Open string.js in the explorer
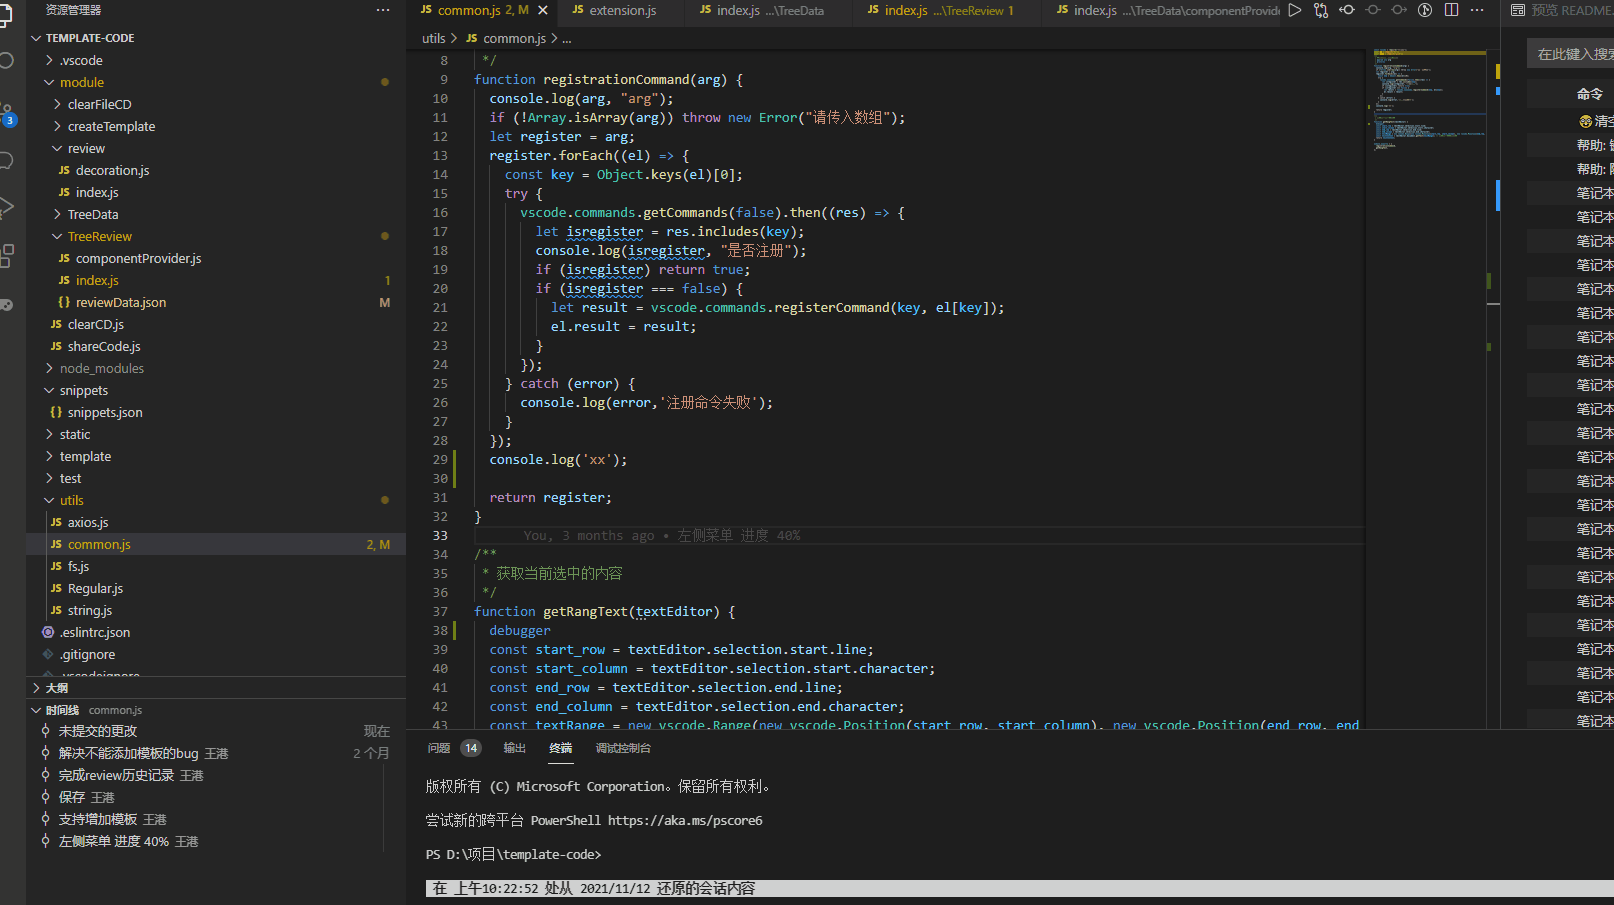The image size is (1614, 905). 90,610
